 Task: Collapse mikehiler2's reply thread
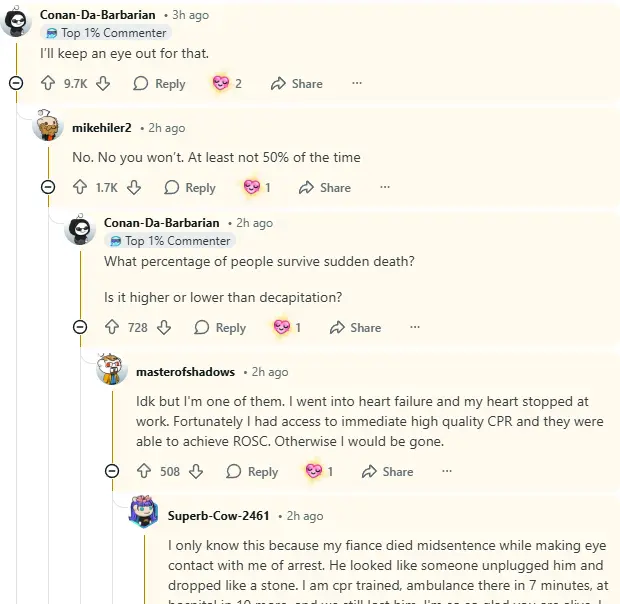pos(48,188)
